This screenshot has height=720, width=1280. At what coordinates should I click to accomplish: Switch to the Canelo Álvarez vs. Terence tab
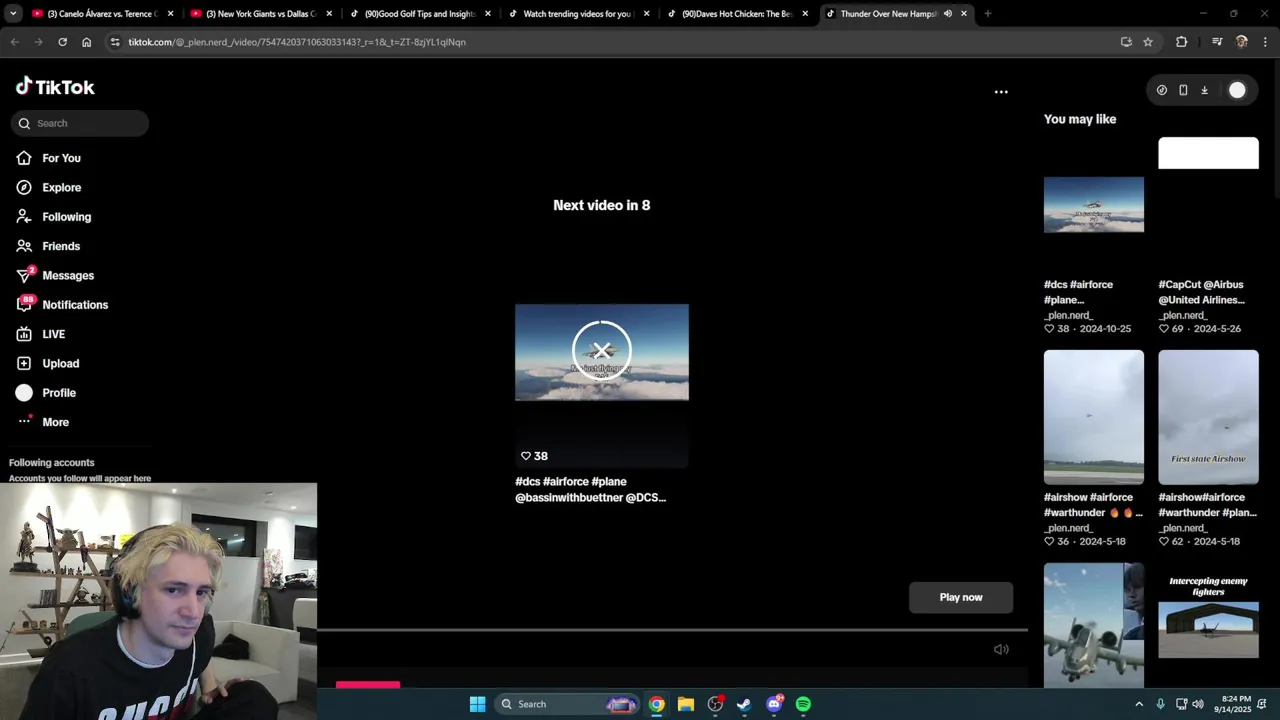click(x=100, y=14)
